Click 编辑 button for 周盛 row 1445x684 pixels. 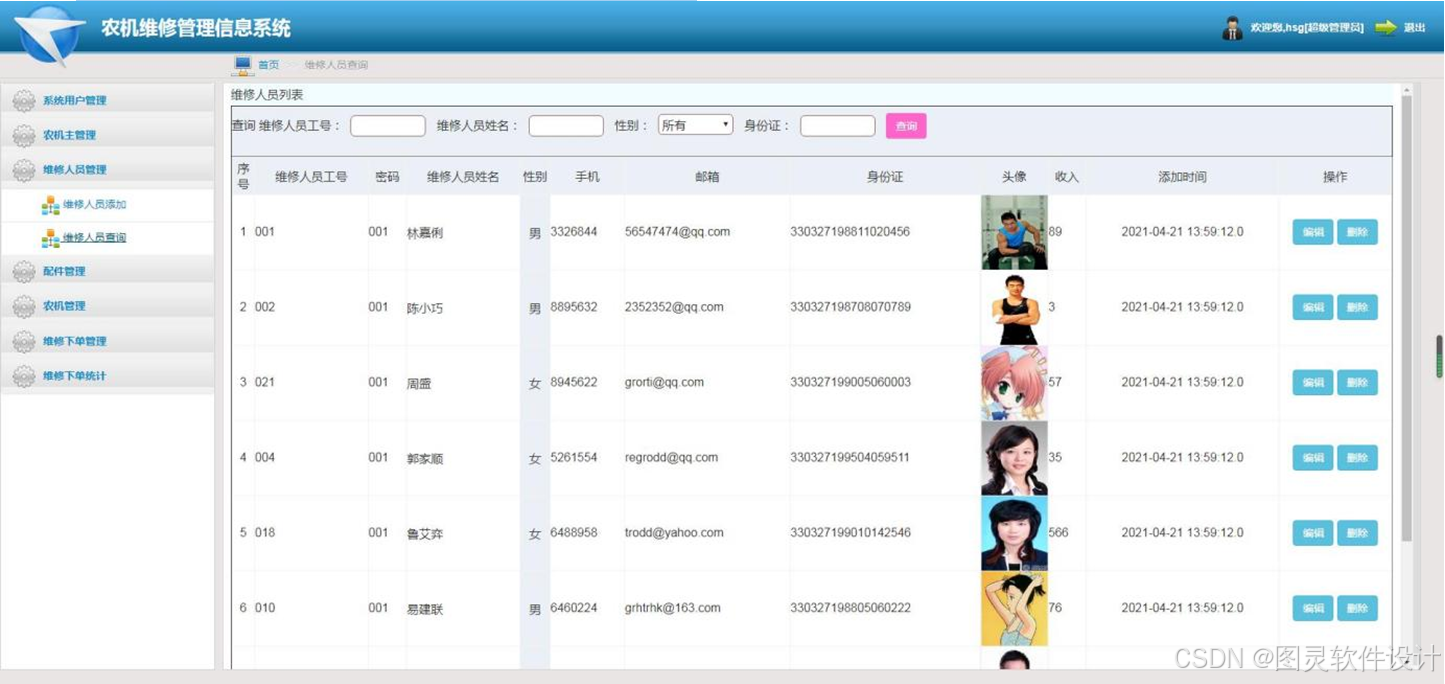click(1312, 382)
